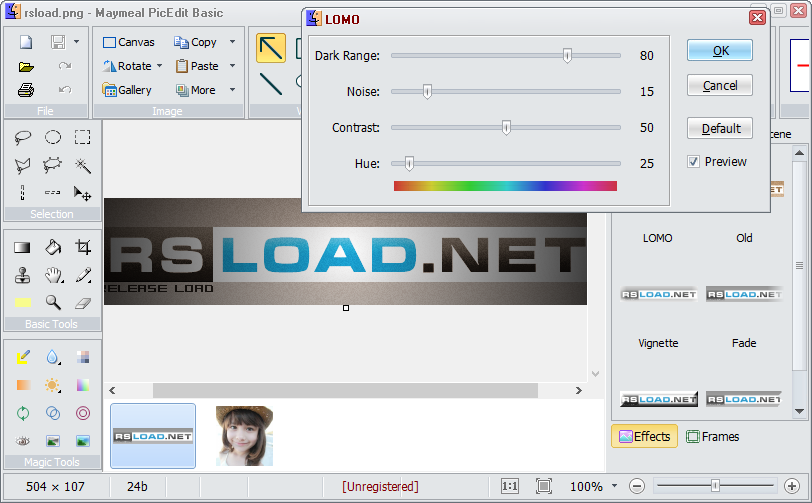Zoom in with the plus button
Screen dimensions: 812x503
click(791, 486)
